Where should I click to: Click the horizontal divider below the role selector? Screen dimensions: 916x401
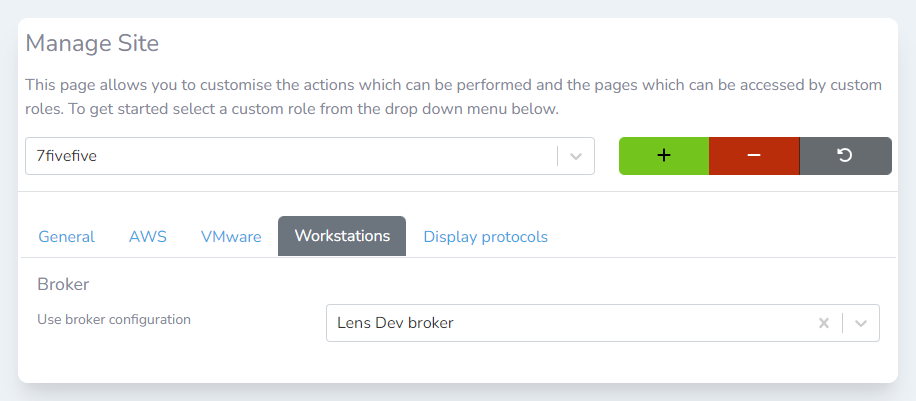[x=458, y=191]
